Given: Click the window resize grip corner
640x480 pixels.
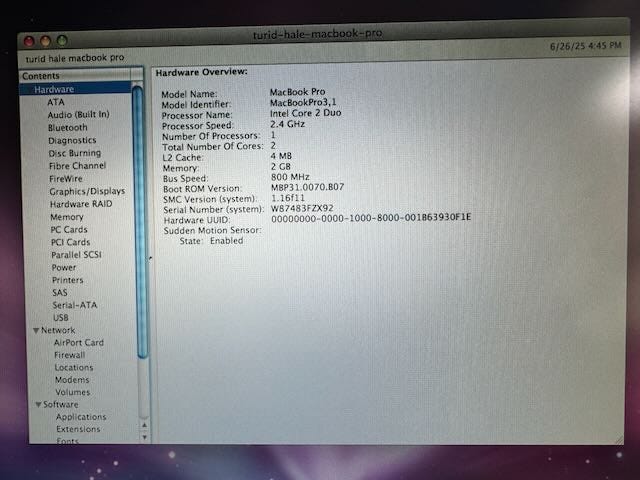Looking at the screenshot, I should click(x=619, y=440).
